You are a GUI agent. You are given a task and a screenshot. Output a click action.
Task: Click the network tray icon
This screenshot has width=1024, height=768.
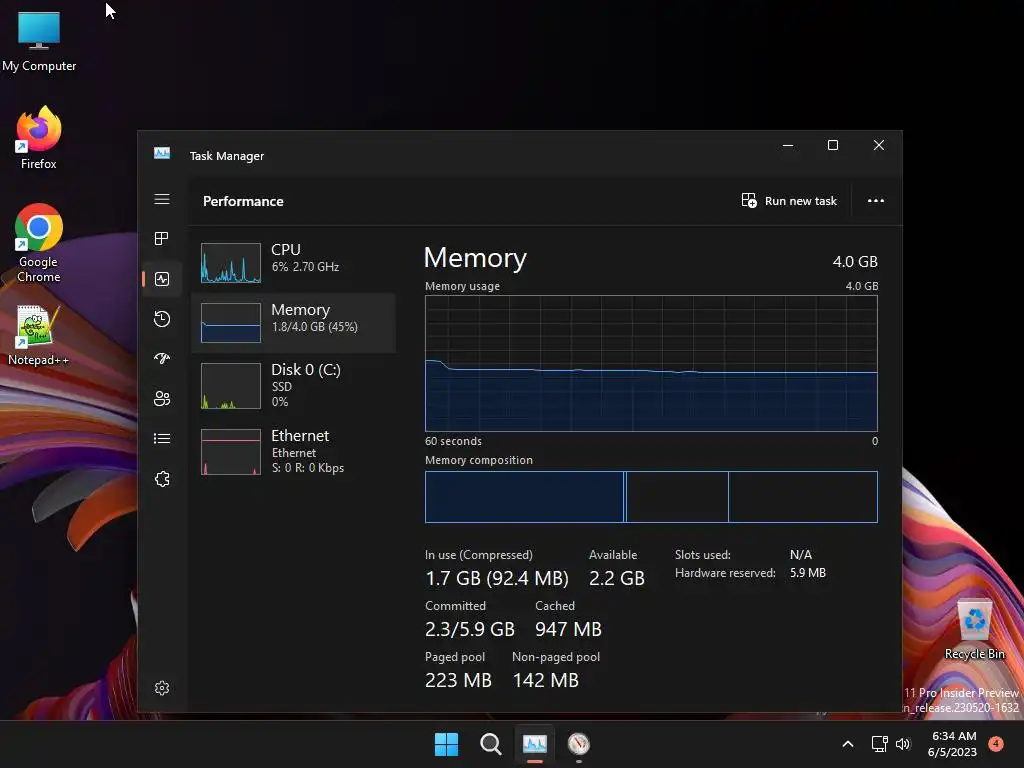879,744
